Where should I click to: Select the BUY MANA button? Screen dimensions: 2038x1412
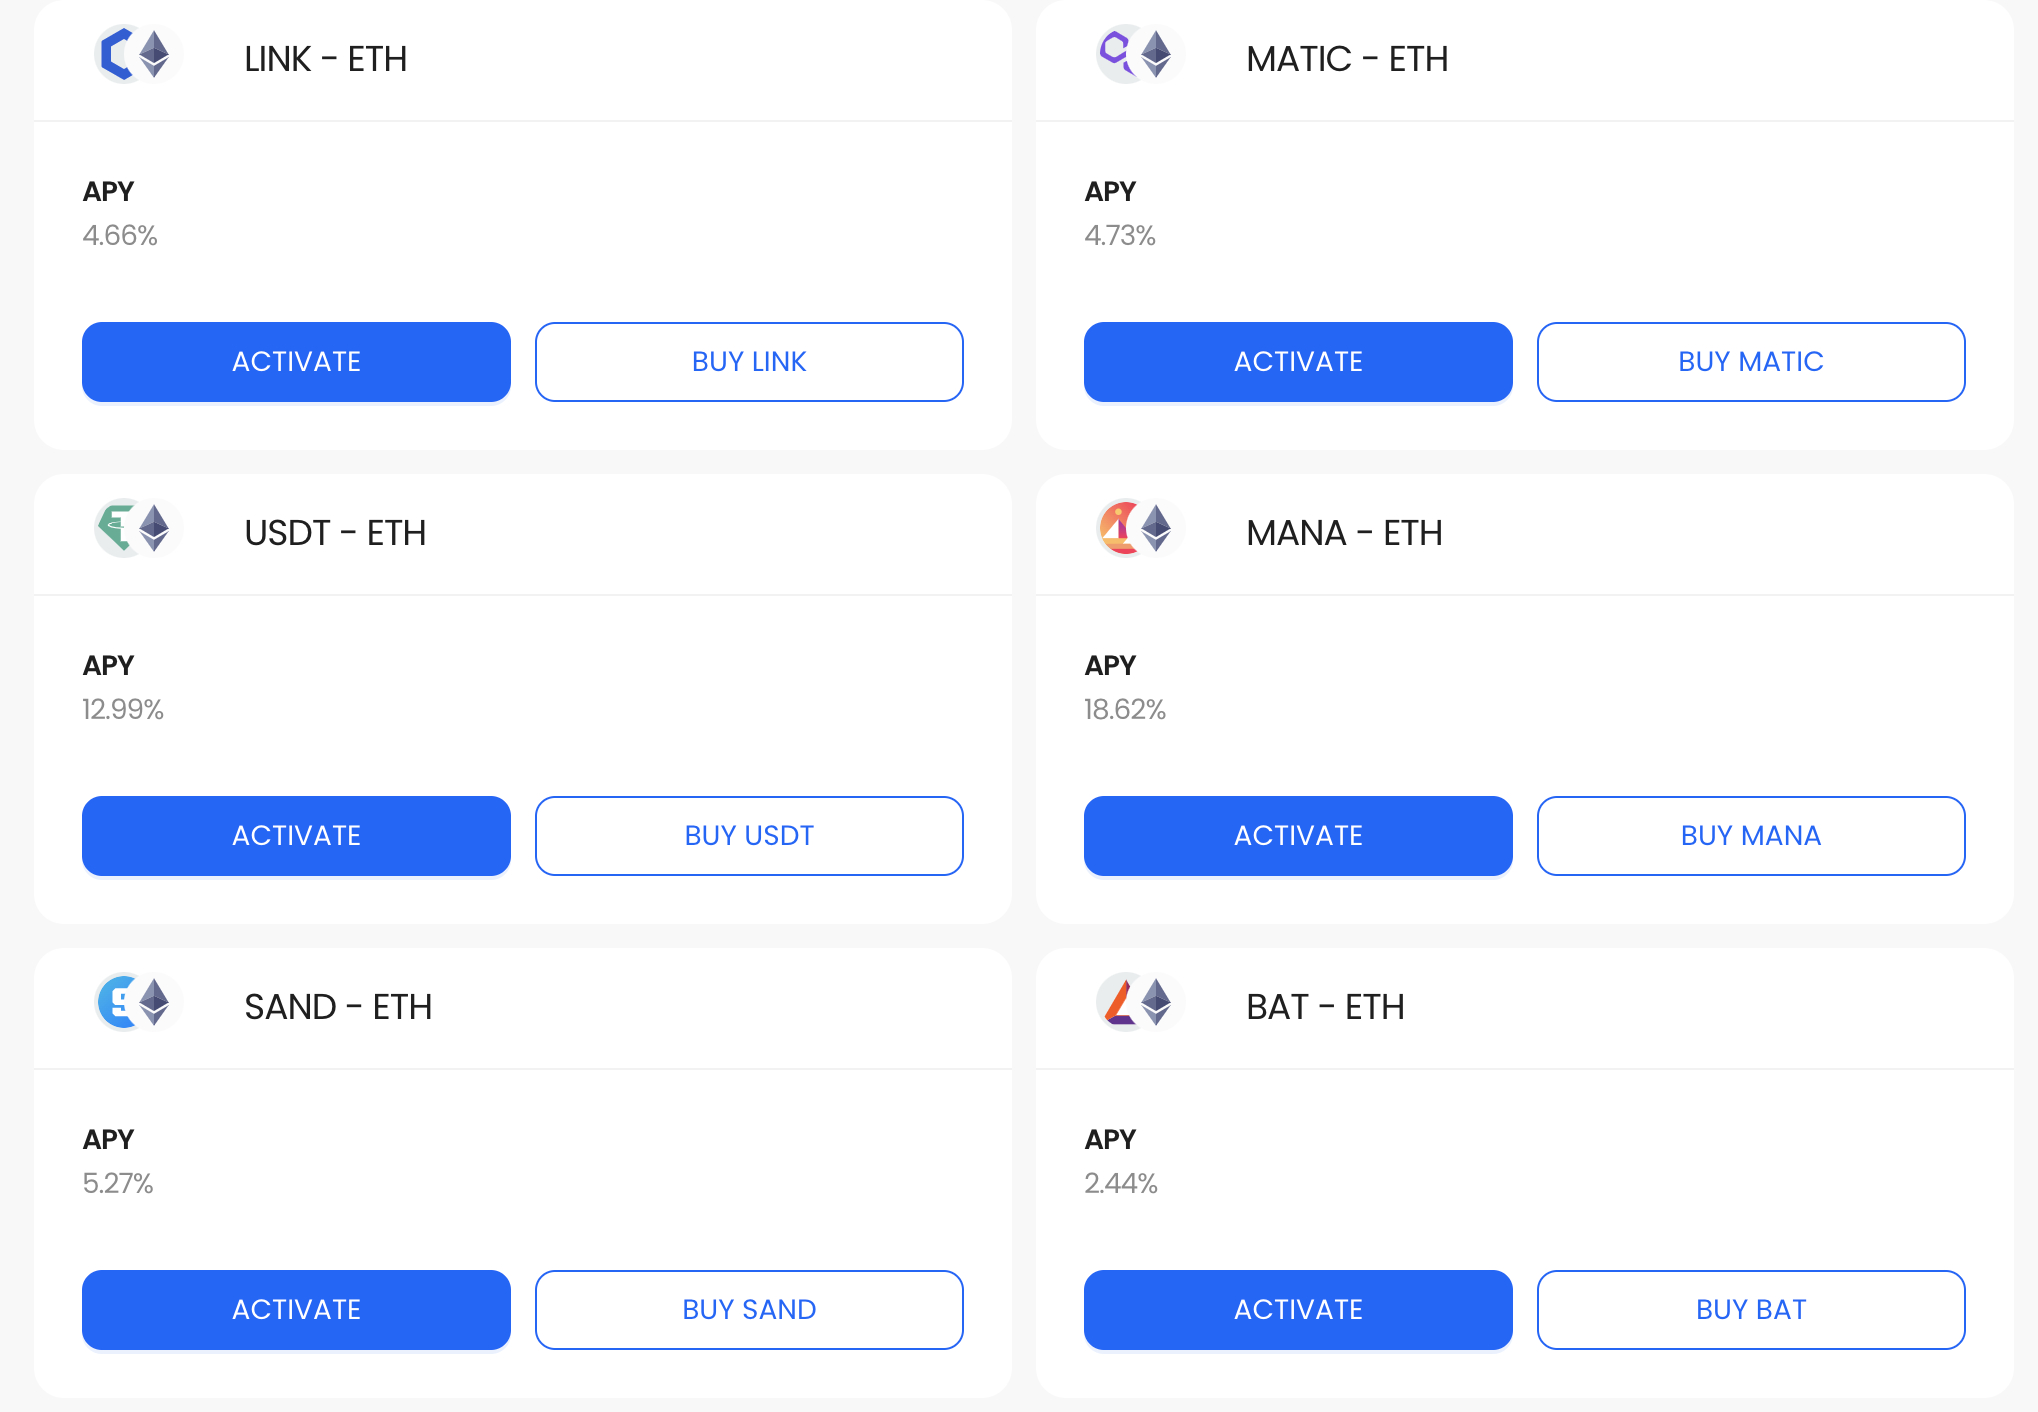[x=1751, y=836]
